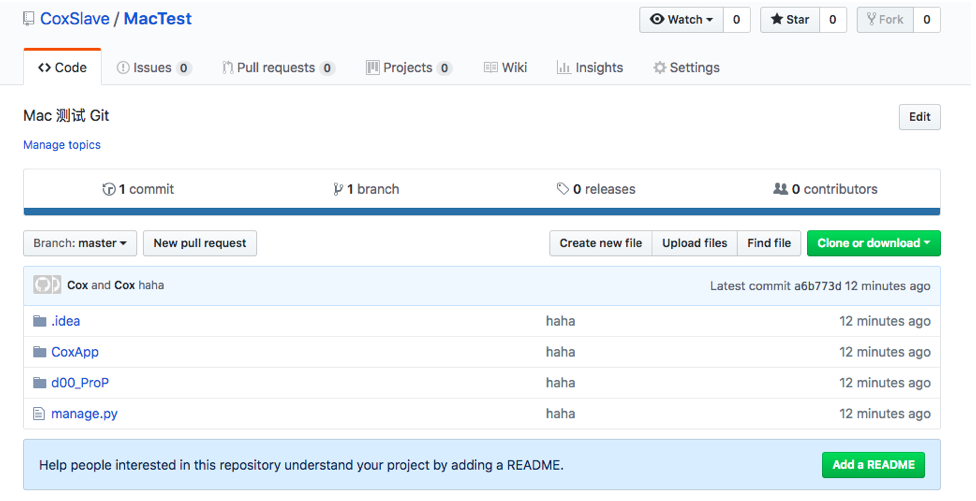The image size is (976, 501).
Task: Click the Fork button
Action: (x=885, y=20)
